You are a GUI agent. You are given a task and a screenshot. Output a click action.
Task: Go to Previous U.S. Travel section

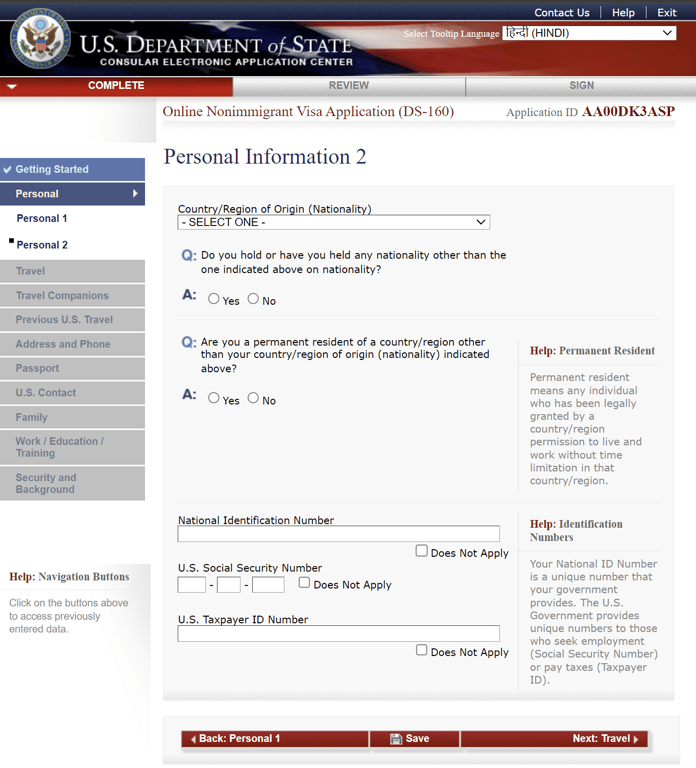[72, 320]
